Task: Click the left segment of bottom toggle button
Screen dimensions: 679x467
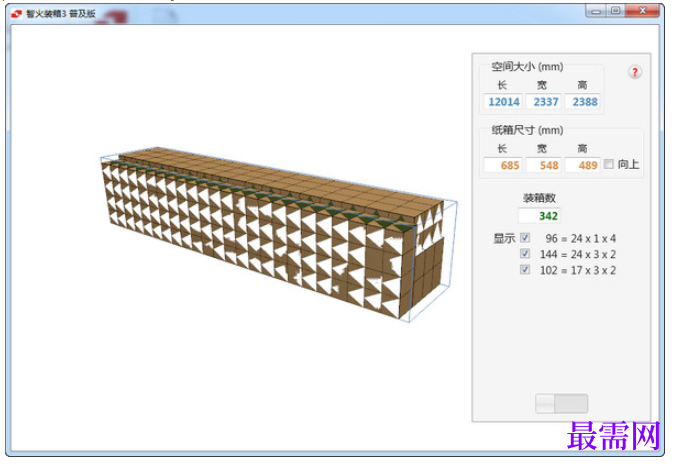Action: 545,404
